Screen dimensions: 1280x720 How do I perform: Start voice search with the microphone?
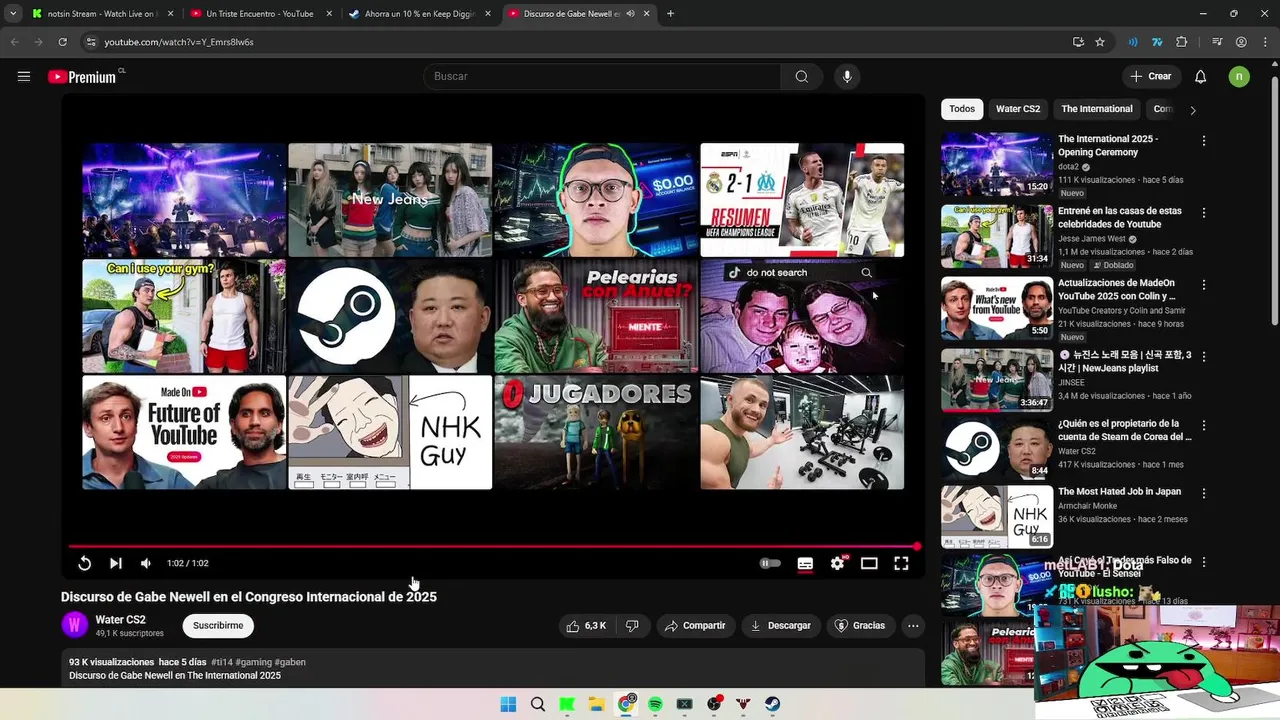pyautogui.click(x=847, y=76)
